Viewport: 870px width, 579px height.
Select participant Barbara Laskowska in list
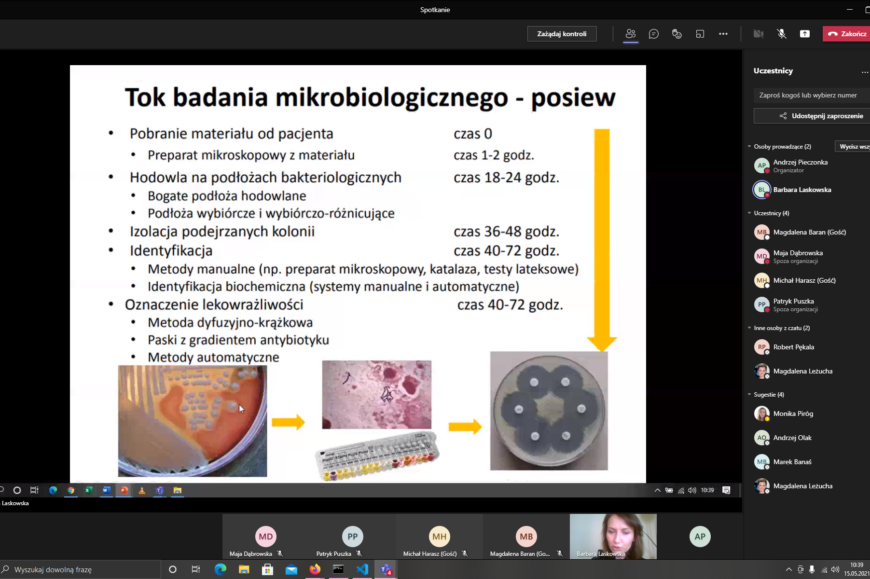pyautogui.click(x=807, y=190)
